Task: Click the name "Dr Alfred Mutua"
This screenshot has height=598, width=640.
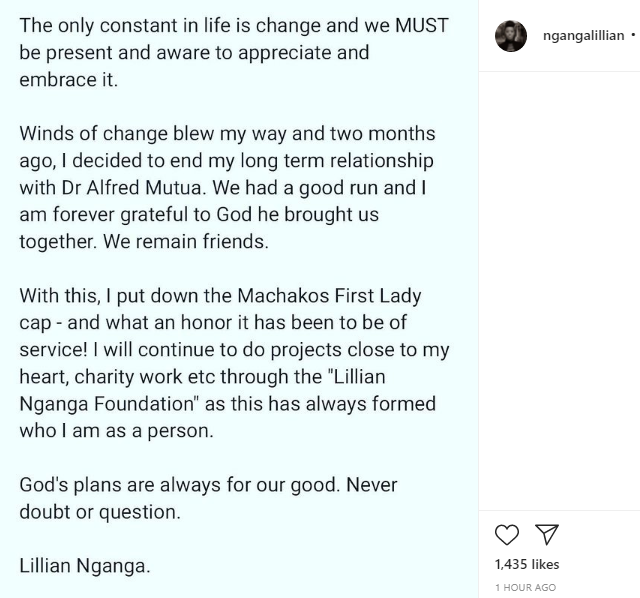Action: pos(131,188)
